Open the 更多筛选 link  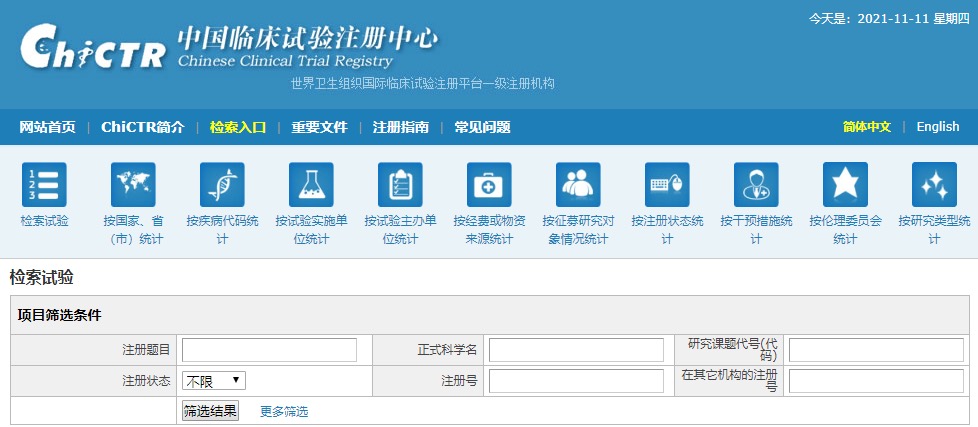(284, 411)
